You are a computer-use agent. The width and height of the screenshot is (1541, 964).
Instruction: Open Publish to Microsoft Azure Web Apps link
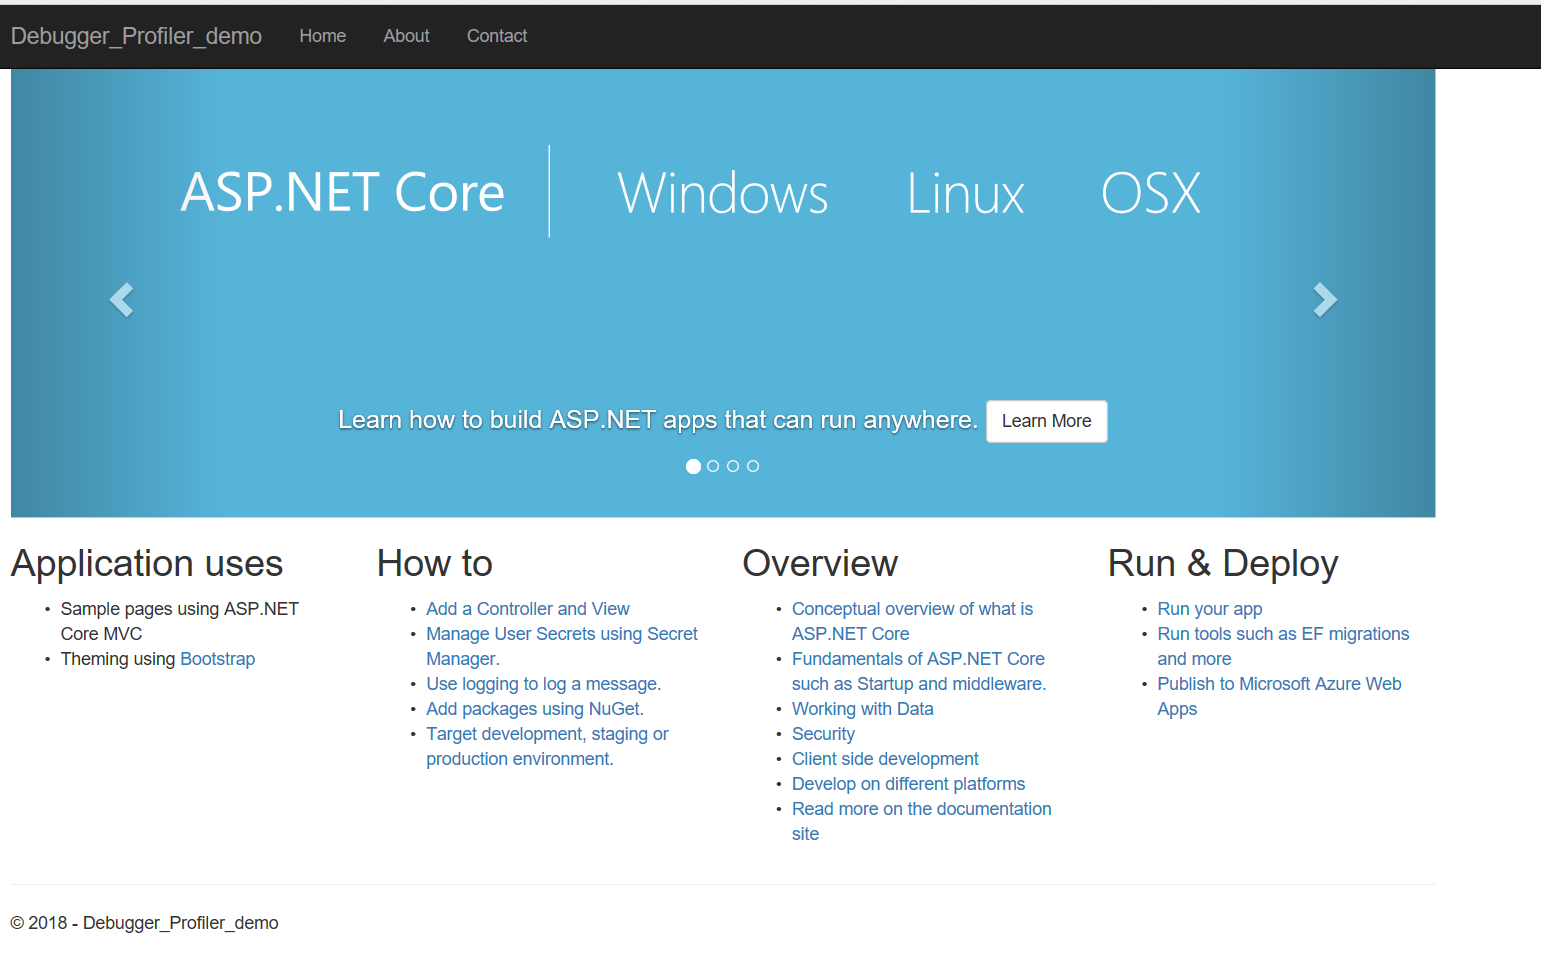(x=1279, y=696)
